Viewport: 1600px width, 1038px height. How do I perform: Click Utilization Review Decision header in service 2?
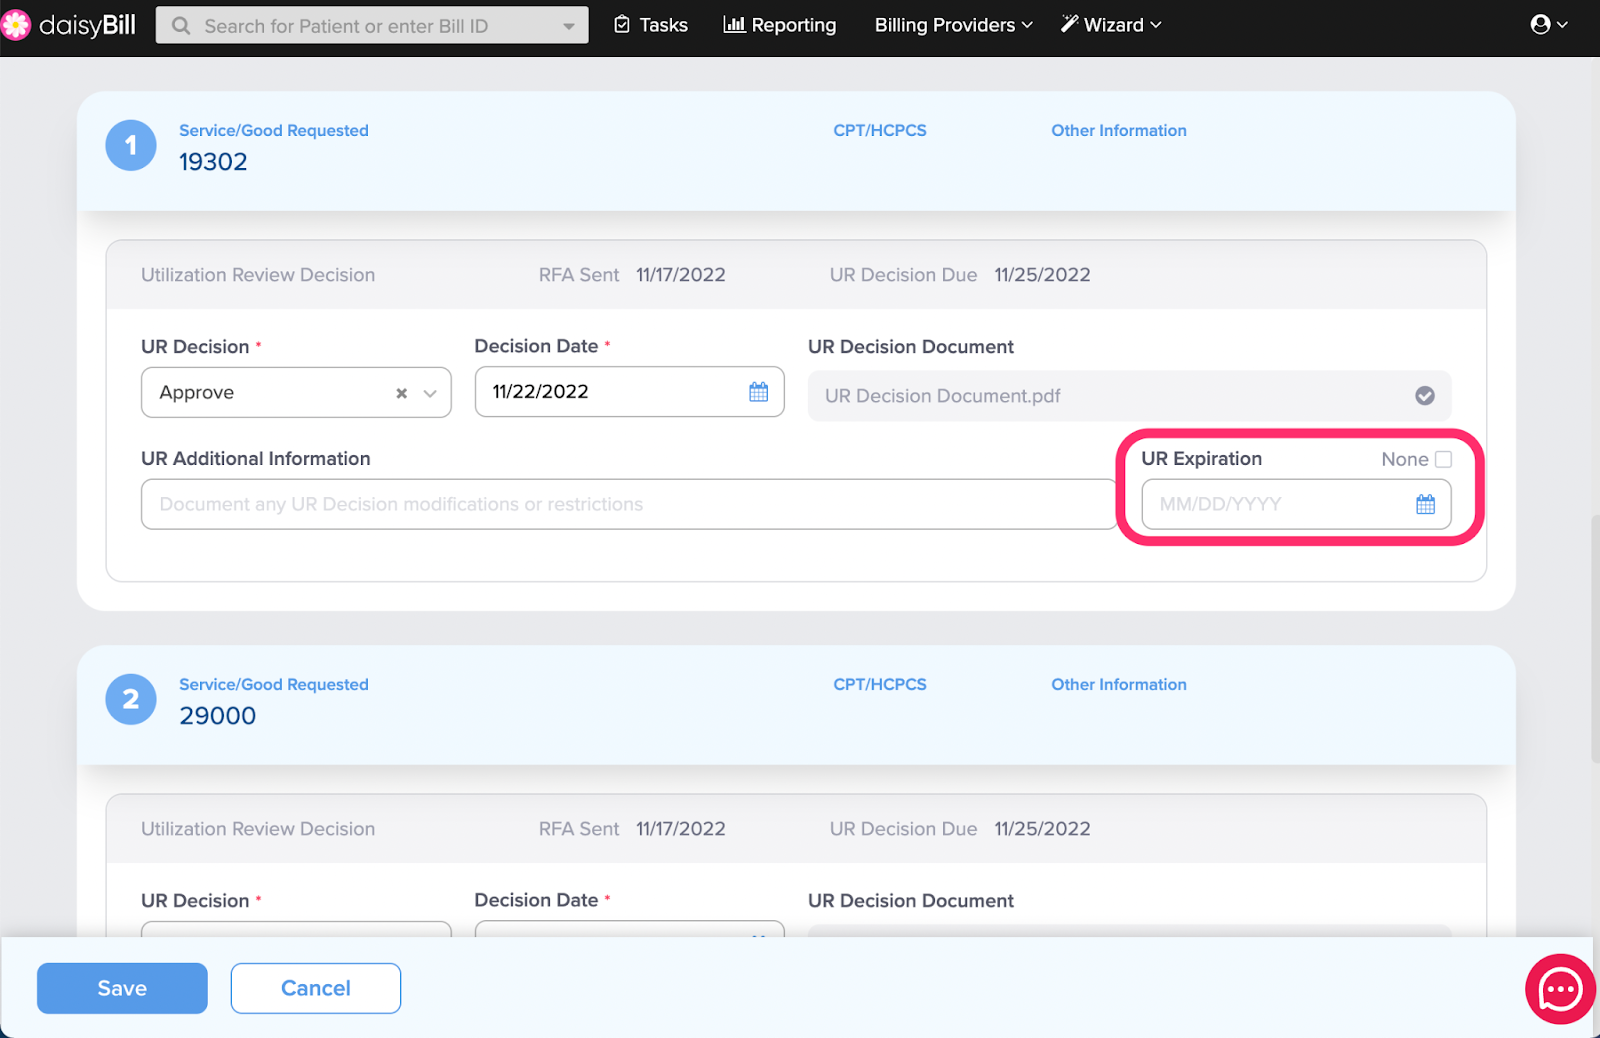(x=258, y=829)
